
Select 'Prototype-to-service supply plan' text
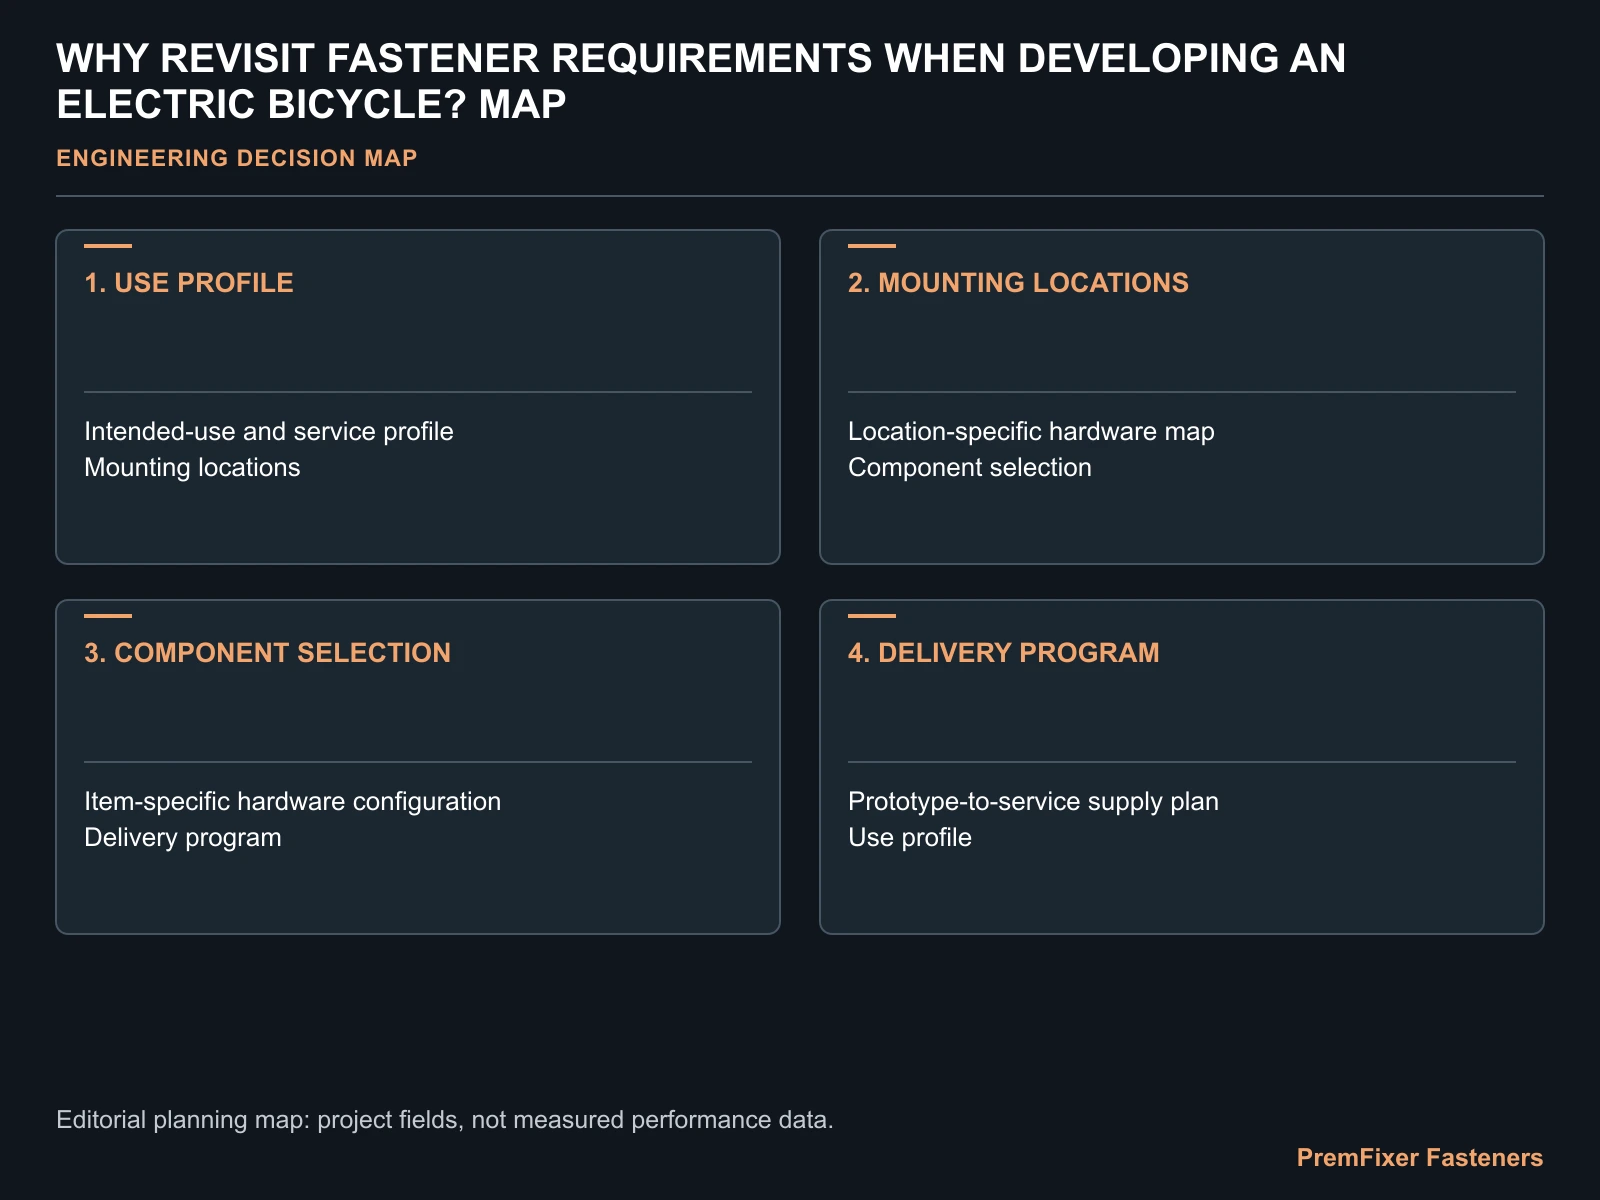click(1033, 802)
